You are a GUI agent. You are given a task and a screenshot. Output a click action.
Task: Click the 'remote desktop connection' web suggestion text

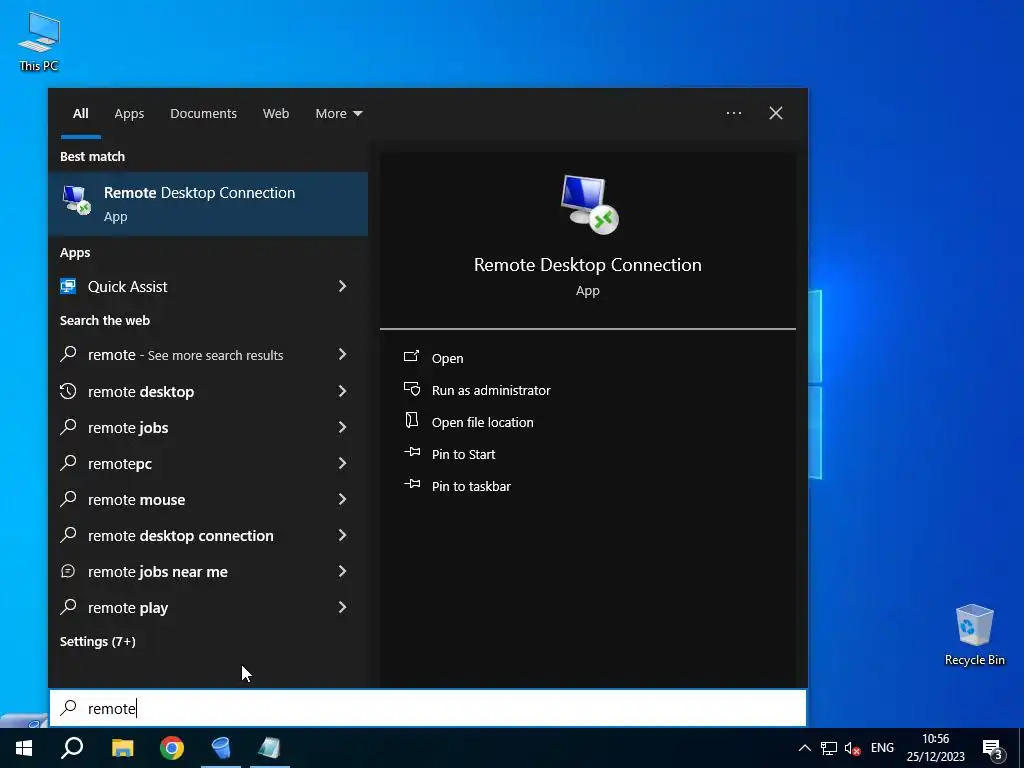click(181, 536)
